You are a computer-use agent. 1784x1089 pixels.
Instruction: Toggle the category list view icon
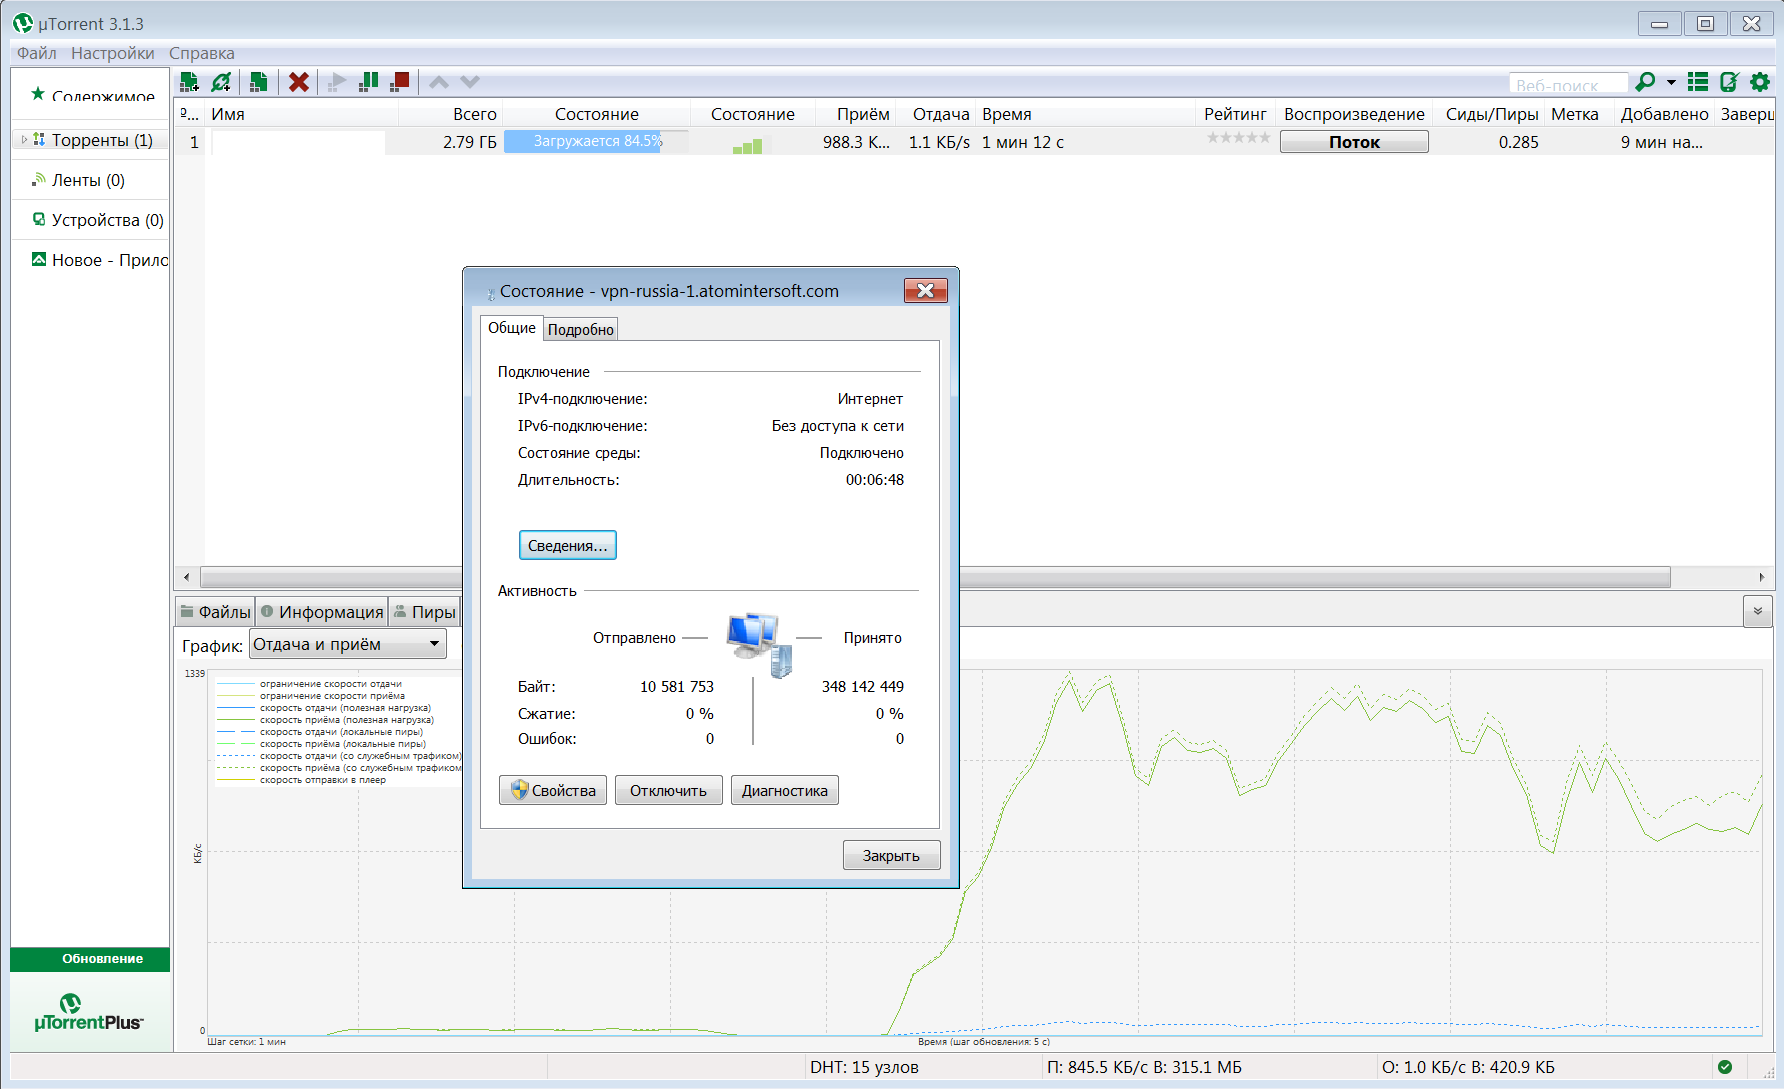1698,82
